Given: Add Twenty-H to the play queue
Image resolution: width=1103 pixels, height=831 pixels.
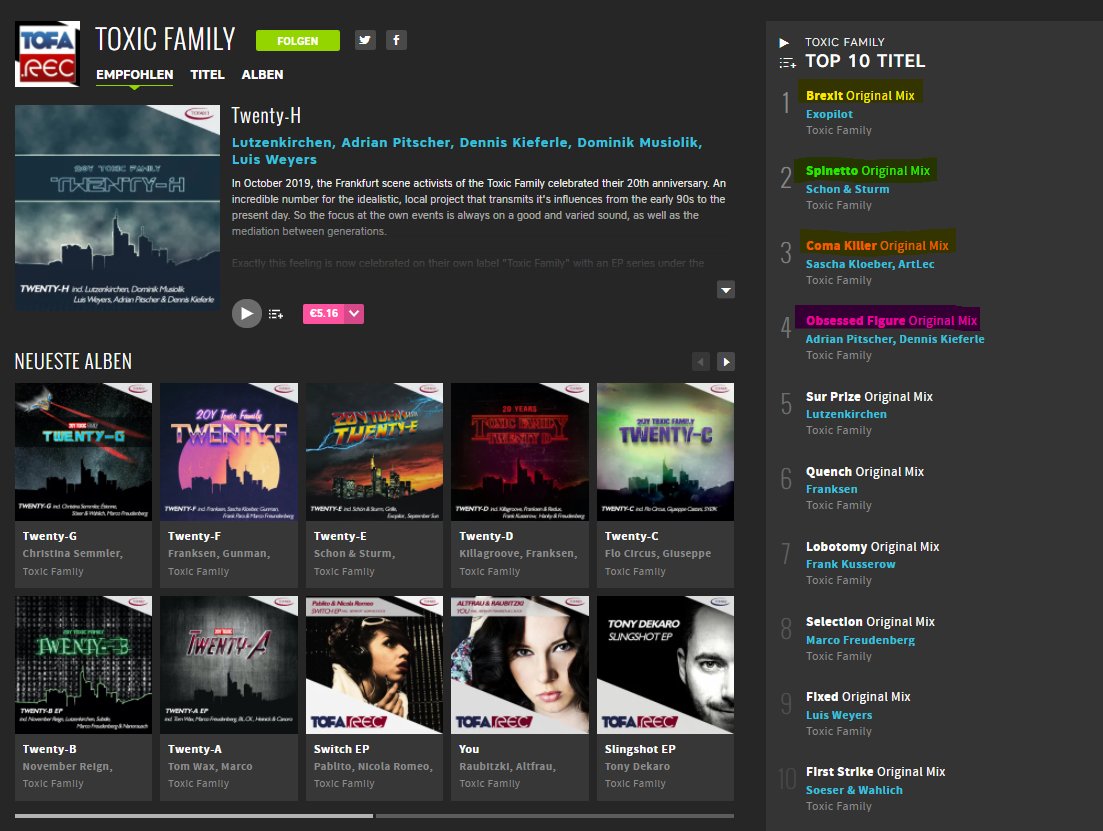Looking at the screenshot, I should point(276,314).
